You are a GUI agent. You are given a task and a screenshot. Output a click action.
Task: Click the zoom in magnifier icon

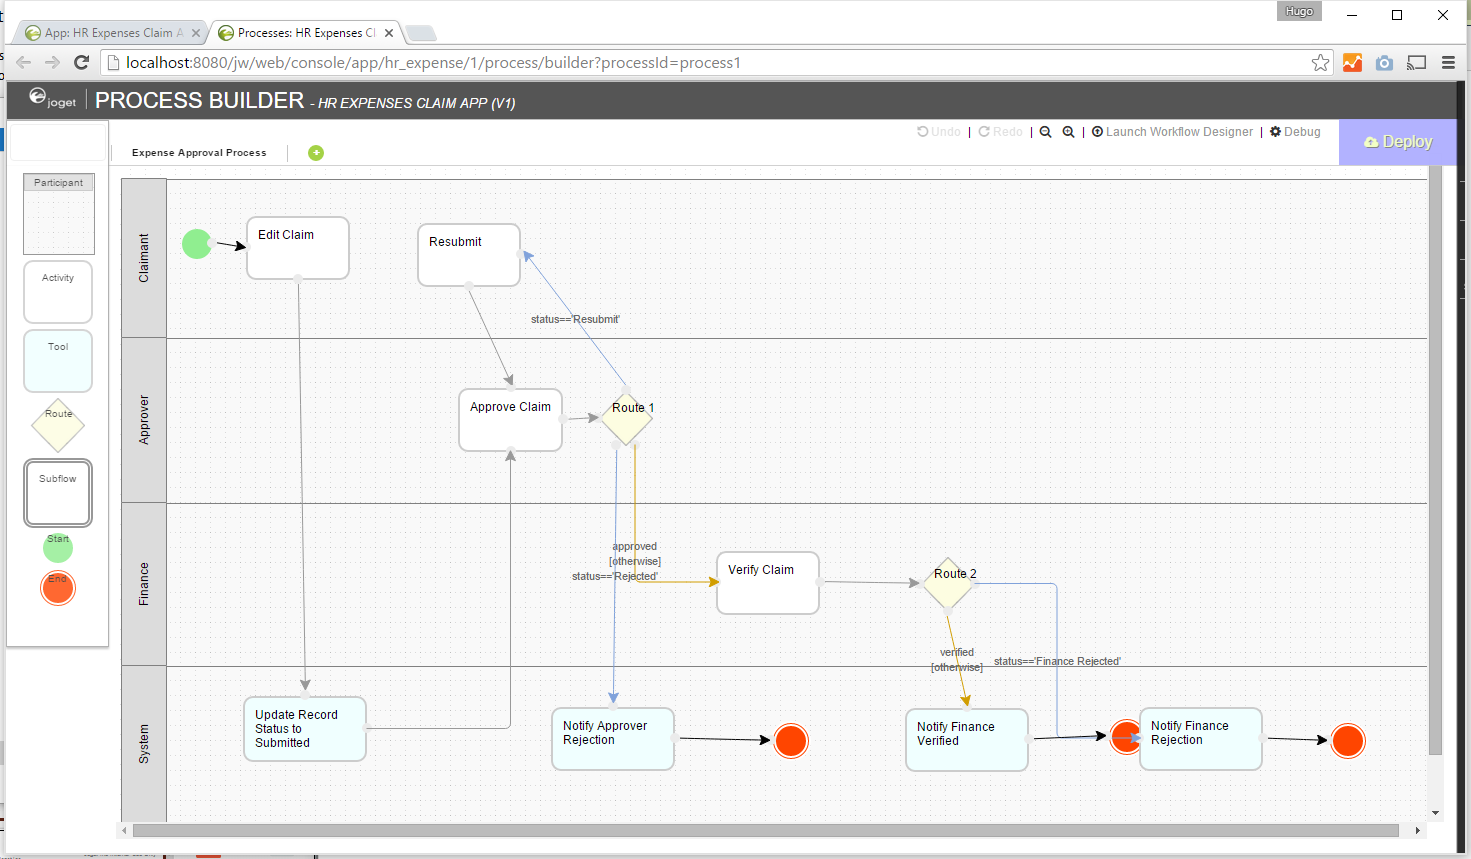pos(1069,132)
